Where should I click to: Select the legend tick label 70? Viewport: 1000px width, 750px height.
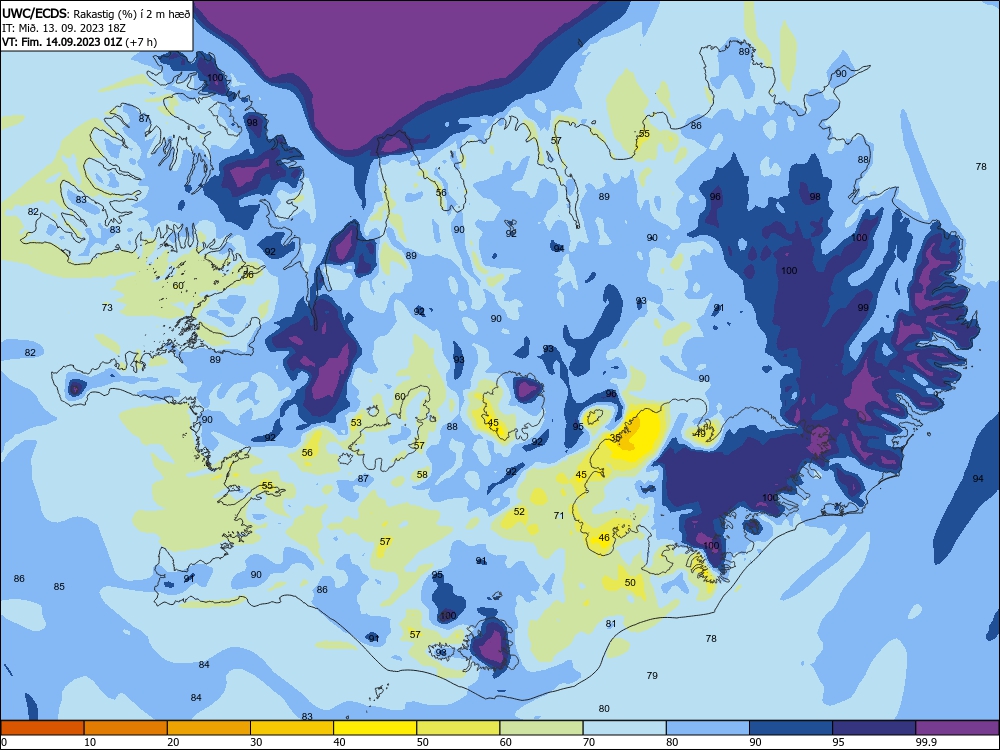(589, 742)
